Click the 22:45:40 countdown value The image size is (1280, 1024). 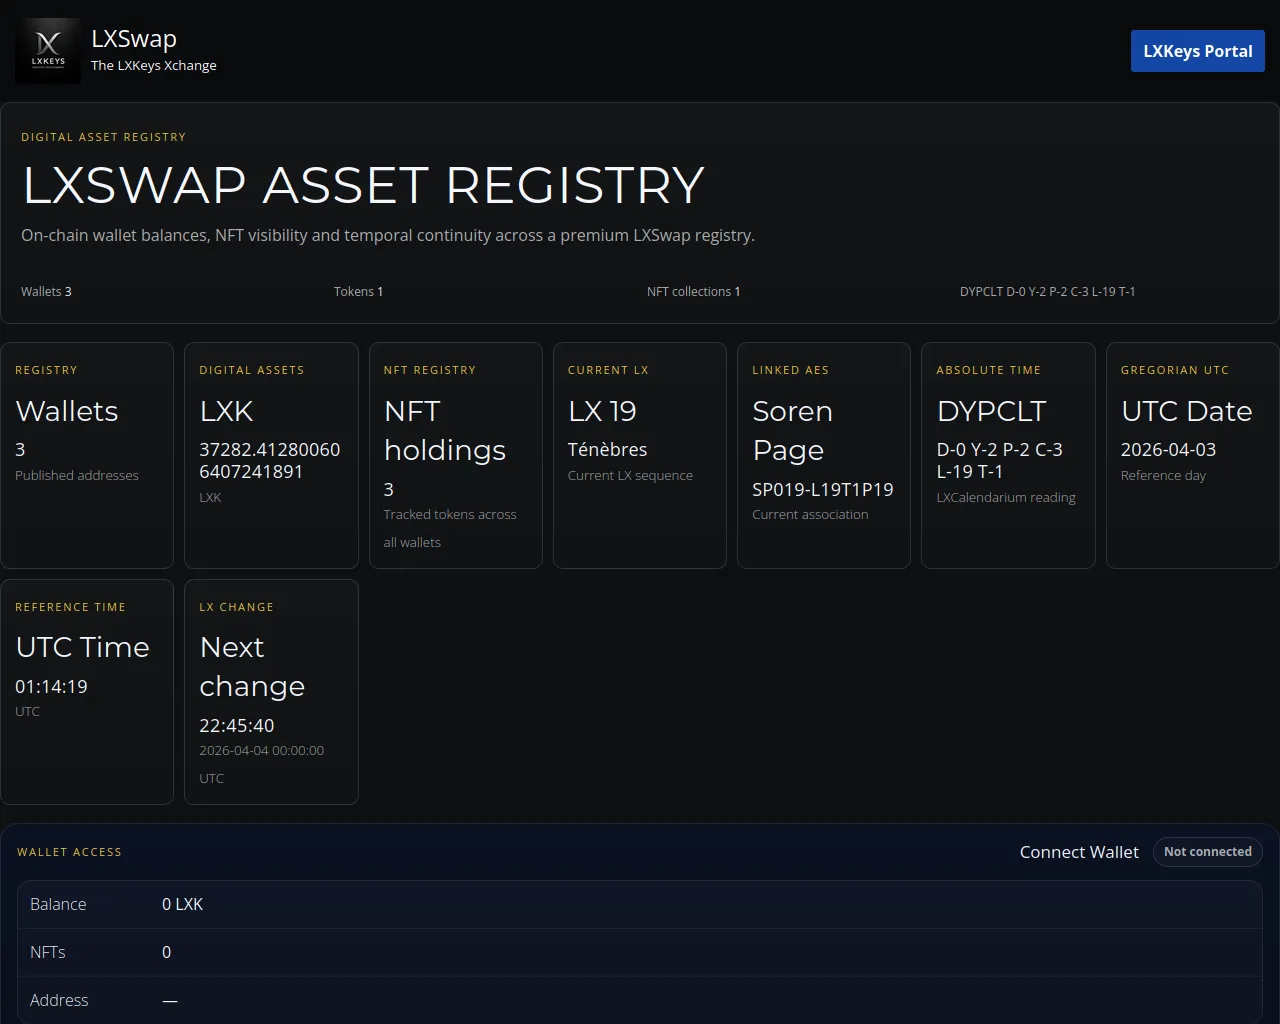tap(236, 726)
